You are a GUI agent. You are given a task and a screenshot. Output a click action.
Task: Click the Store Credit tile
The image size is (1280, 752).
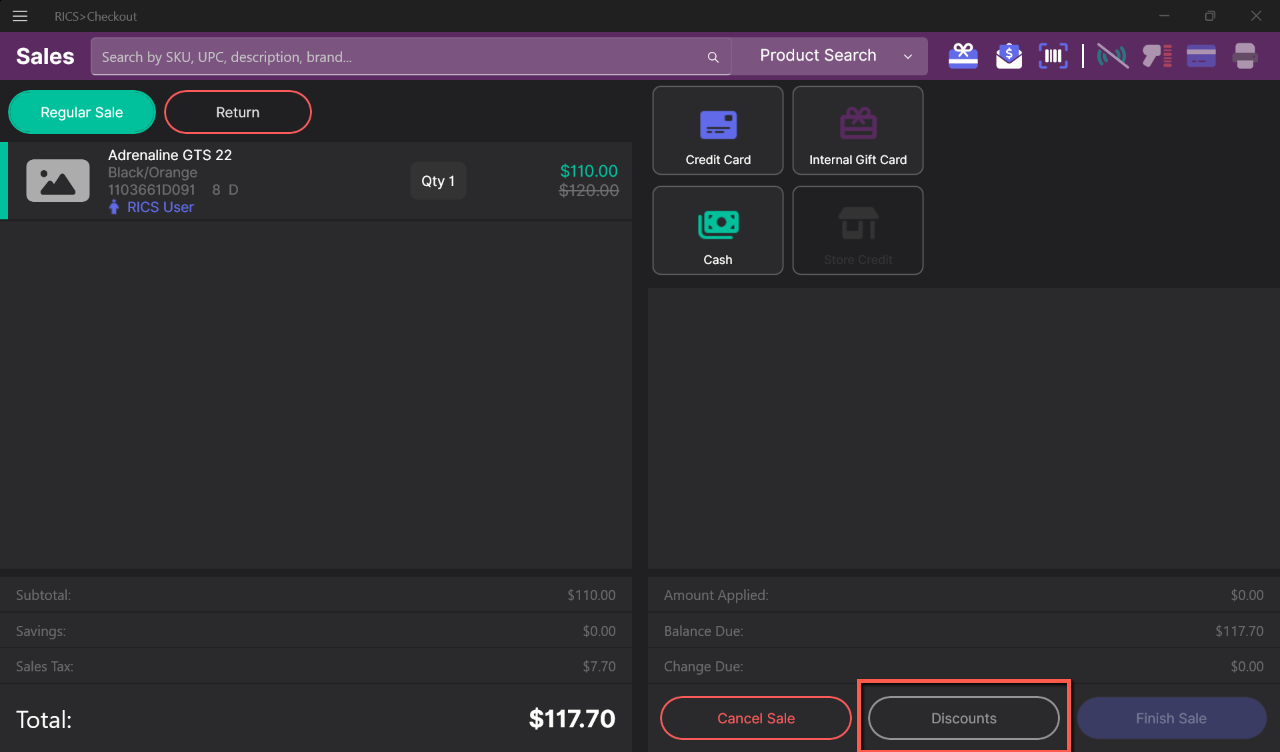[858, 230]
